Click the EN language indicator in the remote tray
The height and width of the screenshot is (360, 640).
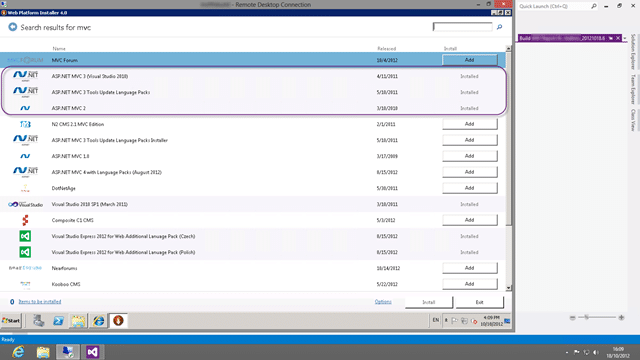pyautogui.click(x=436, y=320)
